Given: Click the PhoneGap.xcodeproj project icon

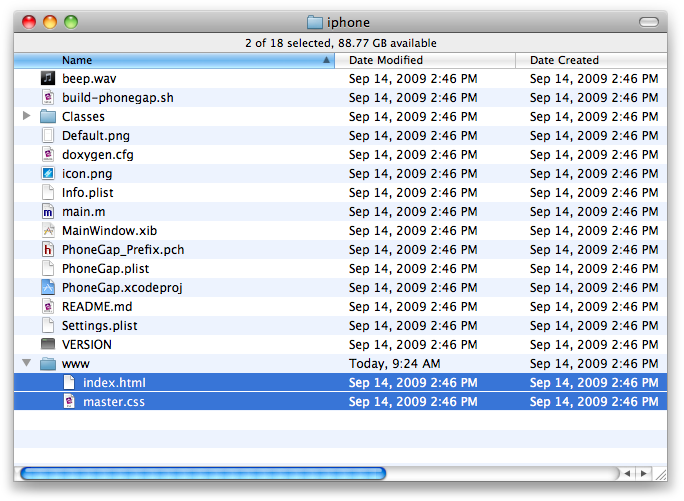Looking at the screenshot, I should point(47,287).
